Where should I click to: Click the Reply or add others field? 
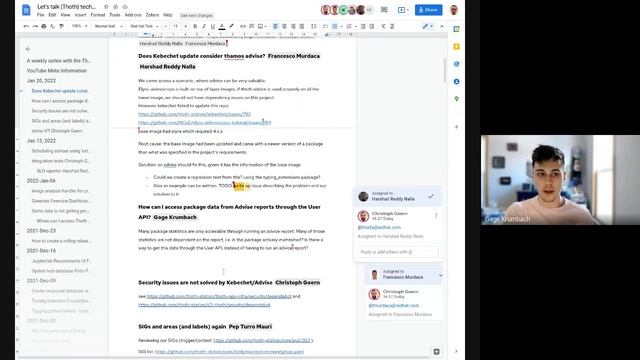click(398, 252)
